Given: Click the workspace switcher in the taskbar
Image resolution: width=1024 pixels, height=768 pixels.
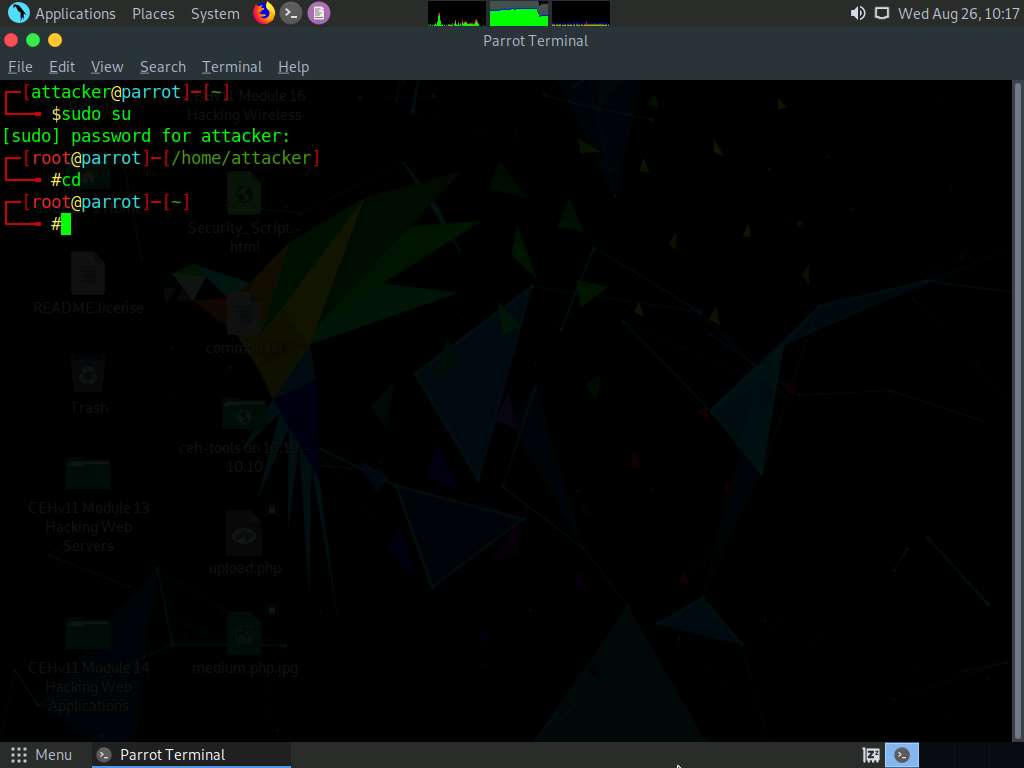Looking at the screenshot, I should (x=869, y=754).
